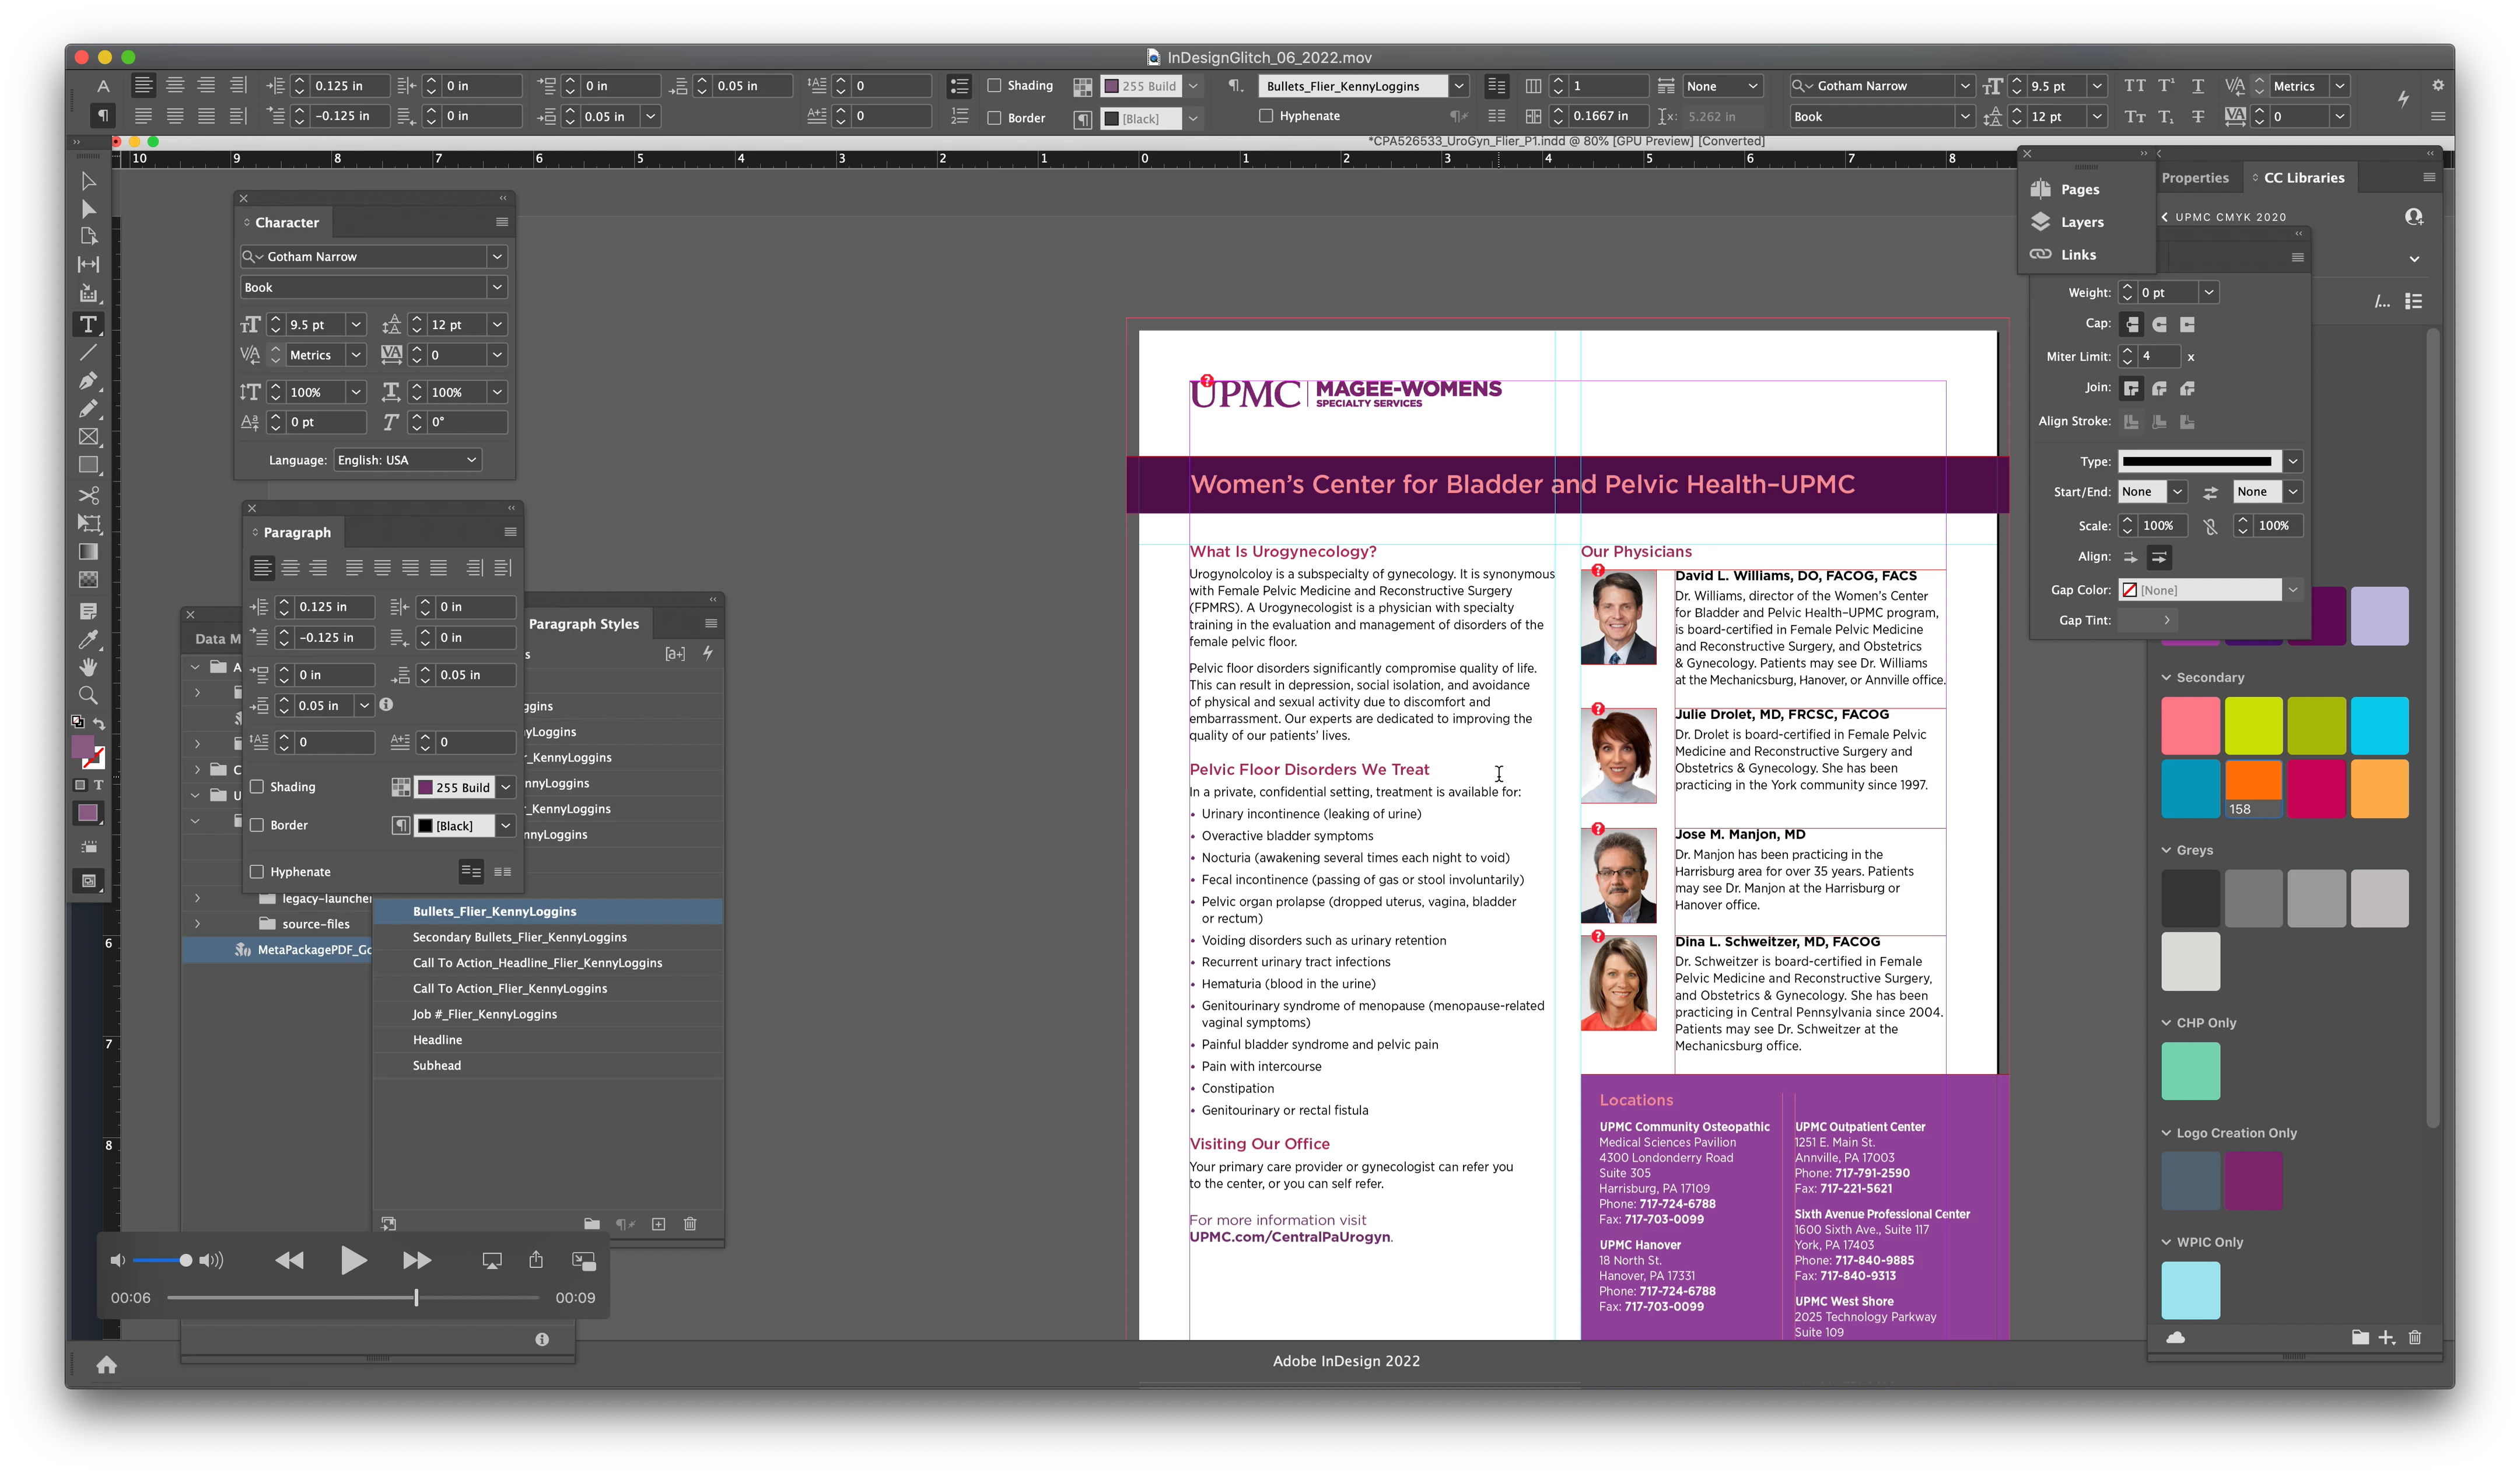Check Hyphenate in the Paragraph panel
2520x1475 pixels.
[258, 872]
